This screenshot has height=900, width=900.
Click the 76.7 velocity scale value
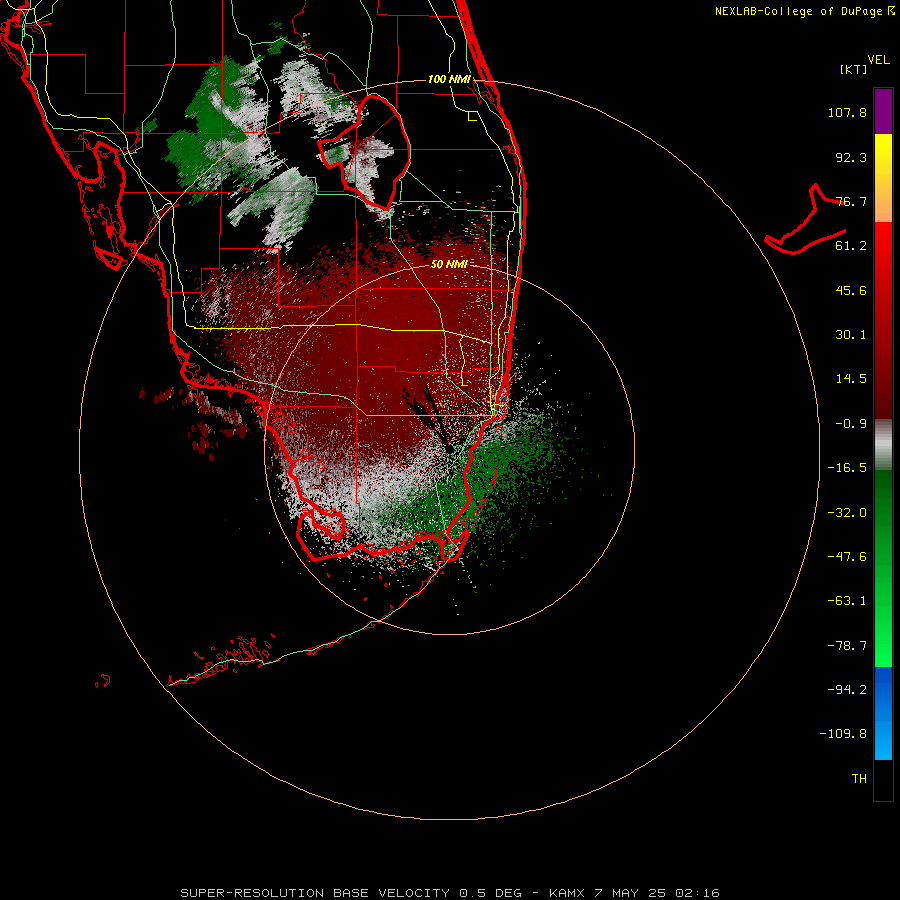click(x=851, y=201)
